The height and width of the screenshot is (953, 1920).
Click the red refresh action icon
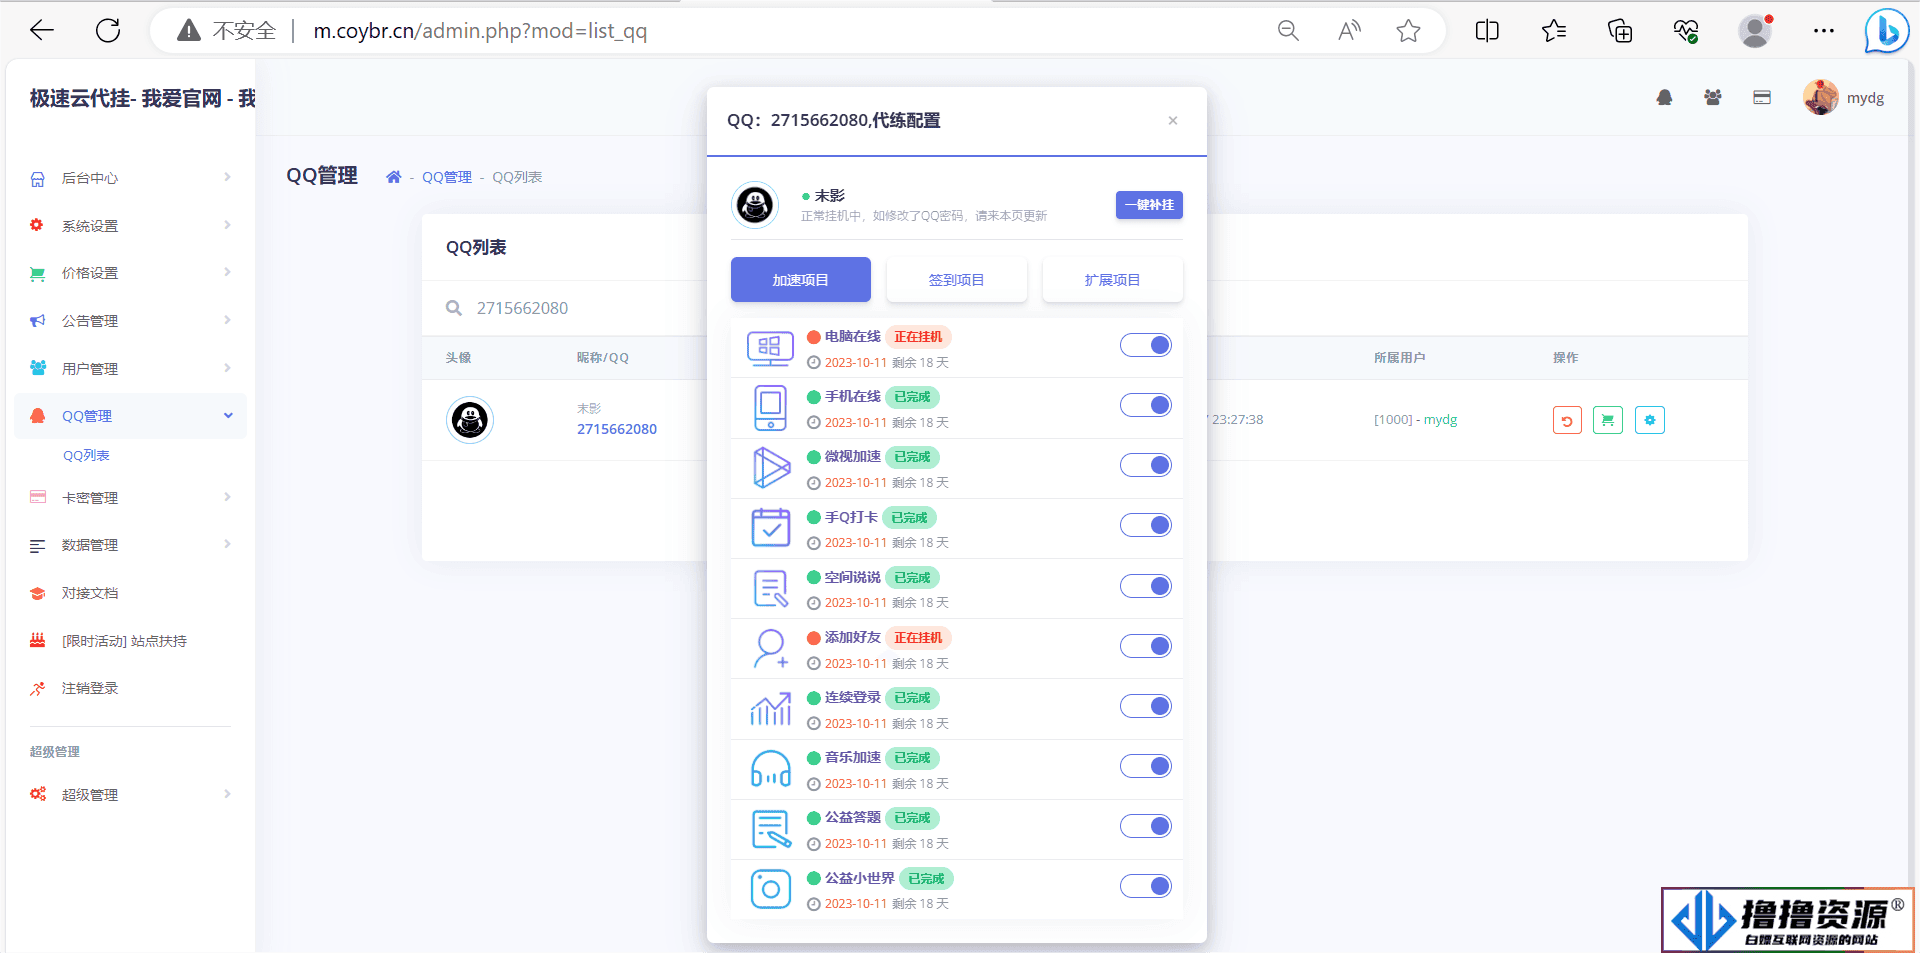tap(1567, 420)
